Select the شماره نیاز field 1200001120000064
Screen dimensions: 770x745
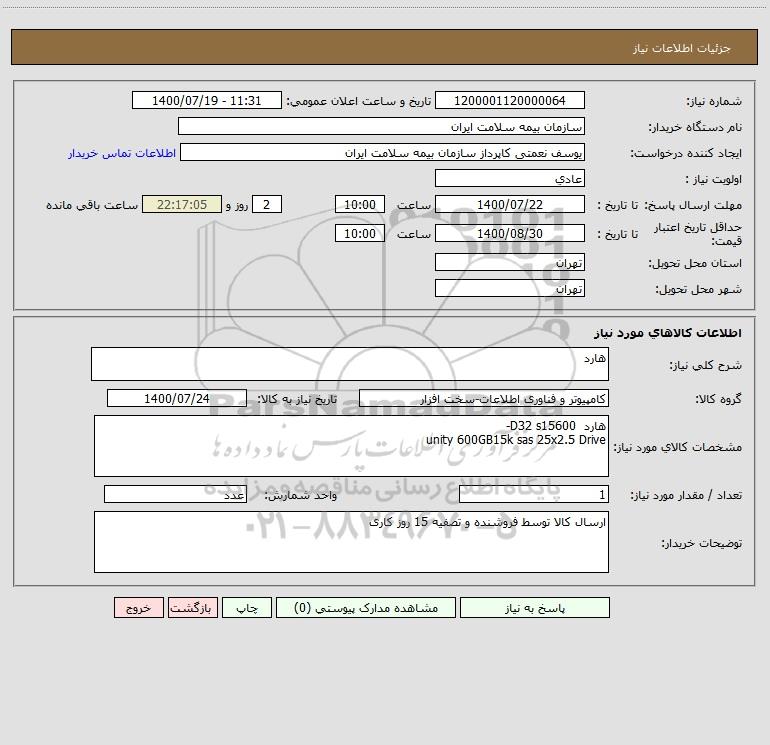(x=510, y=100)
